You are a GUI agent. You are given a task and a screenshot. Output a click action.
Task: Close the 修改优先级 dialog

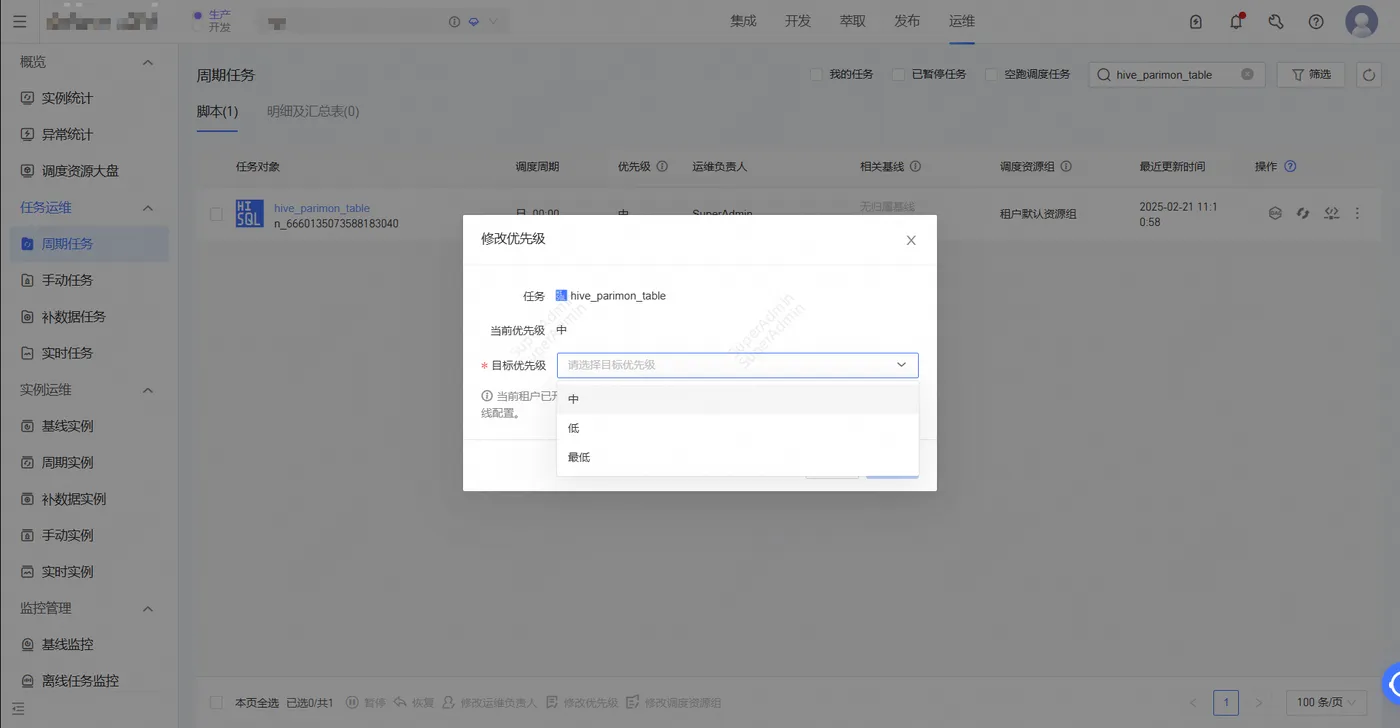[x=911, y=240]
